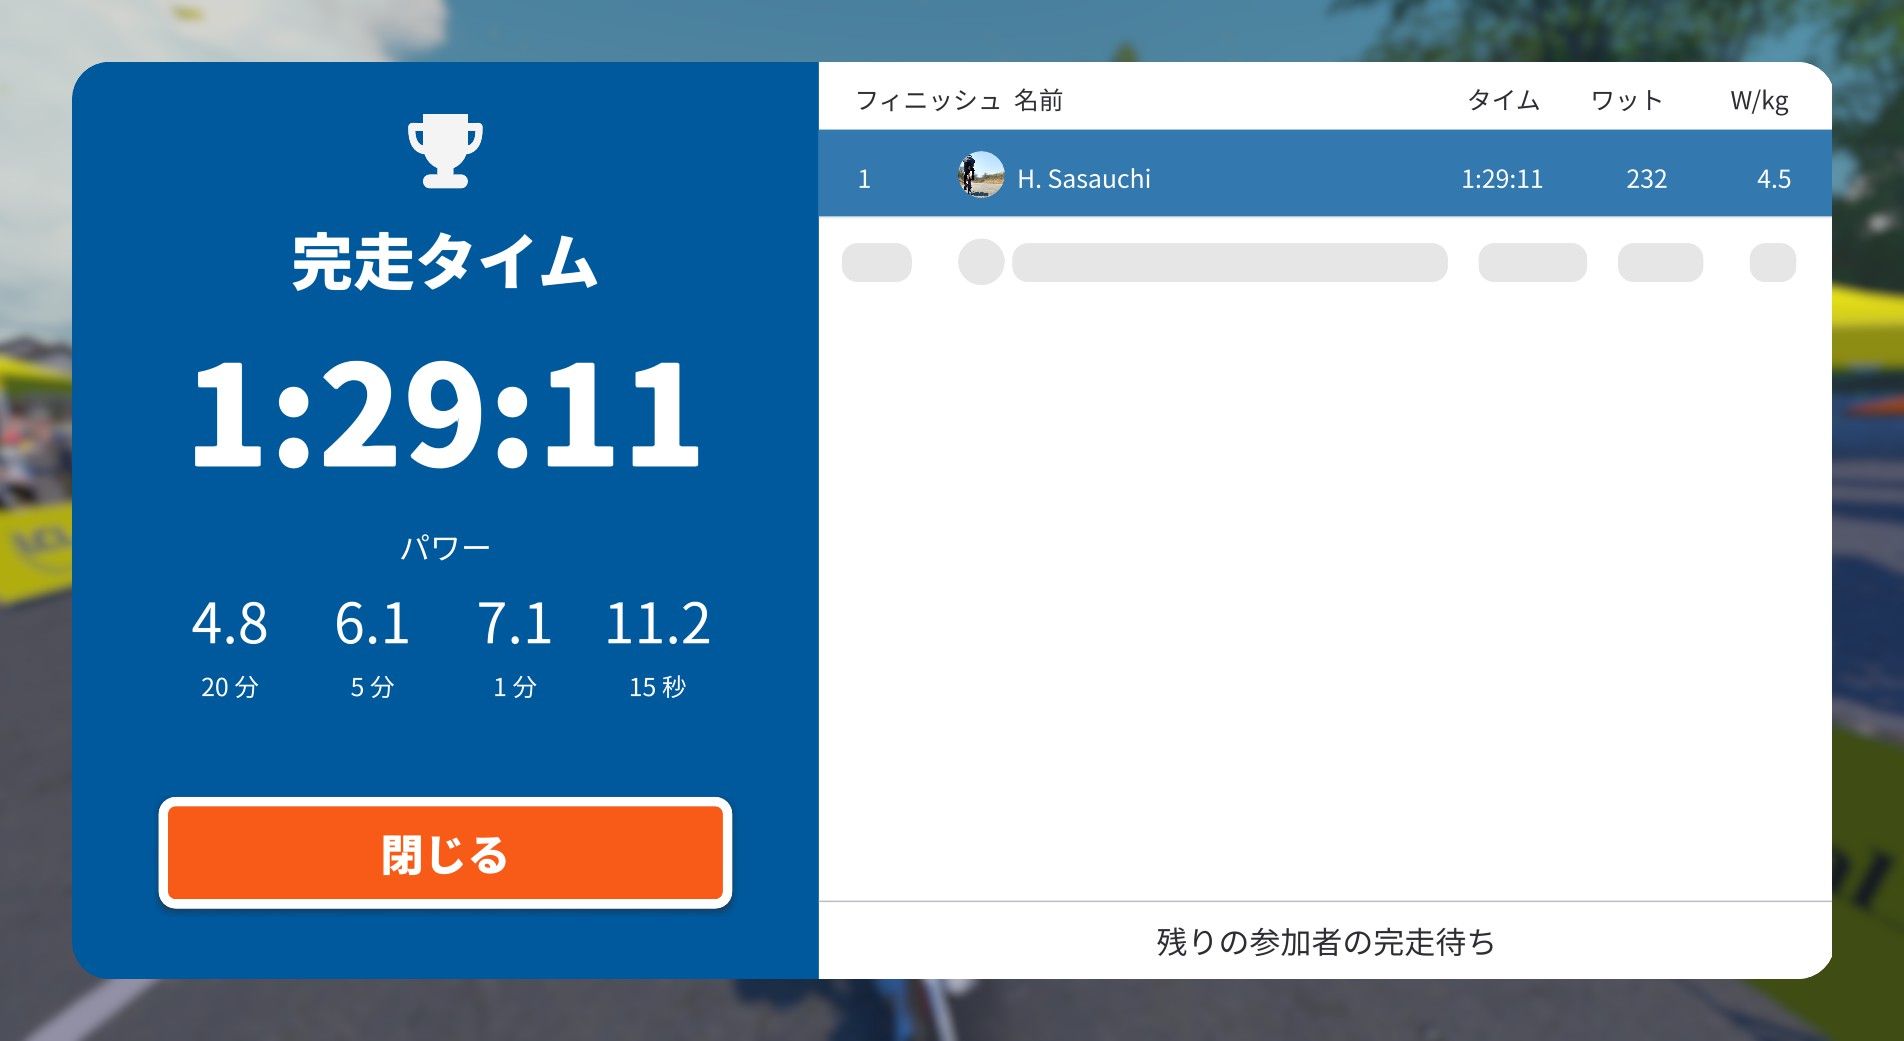Viewport: 1904px width, 1041px height.
Task: Click the W/kg column header
Action: pos(1759,100)
